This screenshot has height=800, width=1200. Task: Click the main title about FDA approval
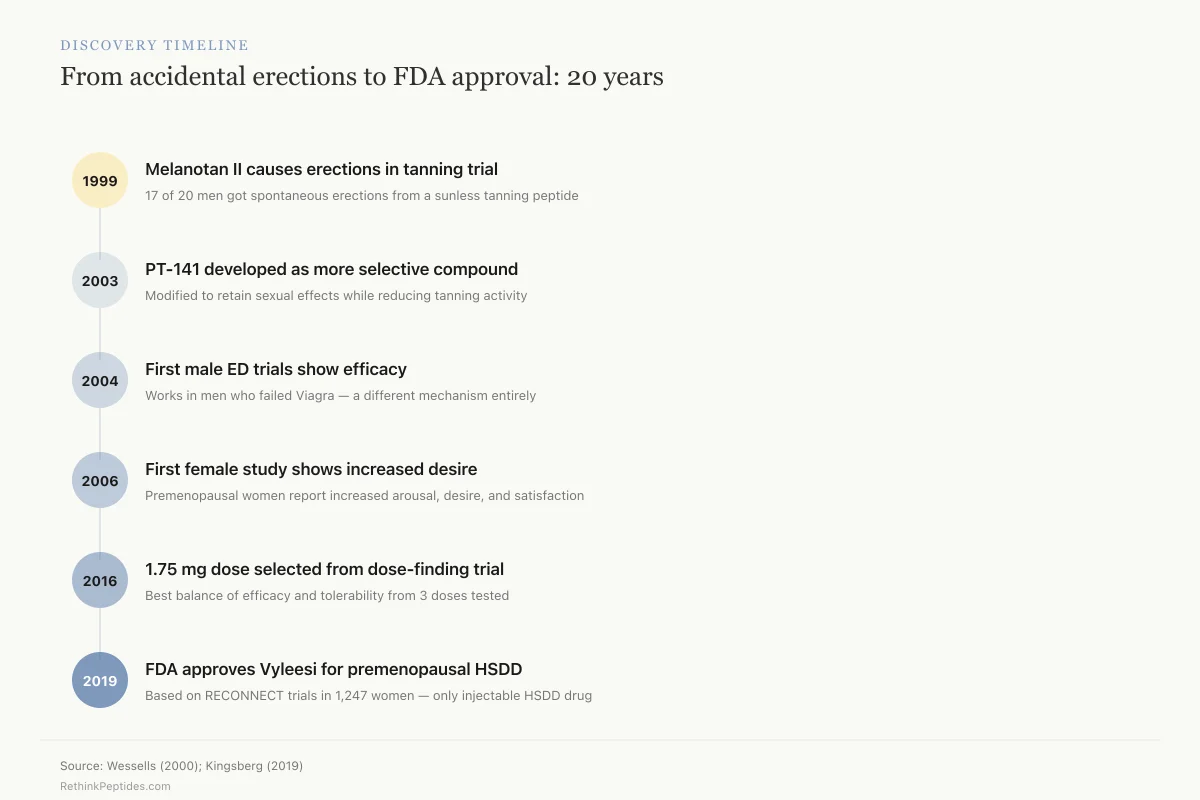[362, 76]
